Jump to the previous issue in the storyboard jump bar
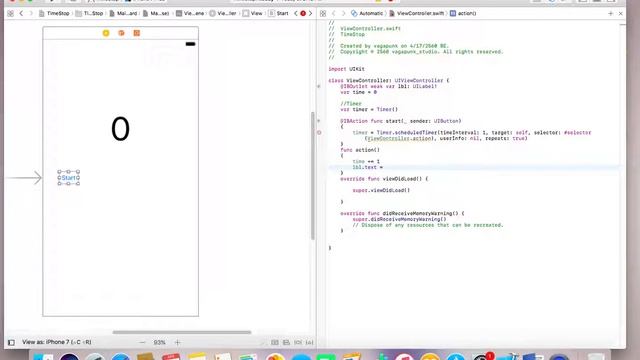Viewport: 640px width, 360px height. click(x=296, y=13)
